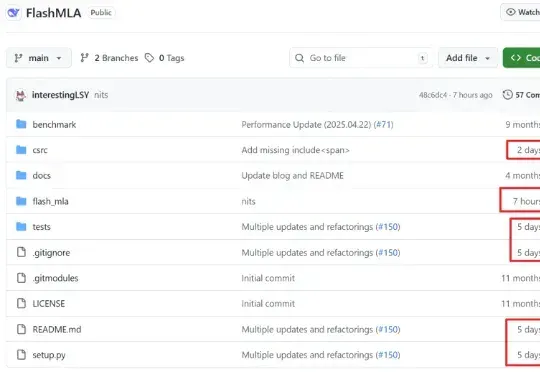Expand the Add file dropdown
The image size is (540, 372).
point(468,58)
